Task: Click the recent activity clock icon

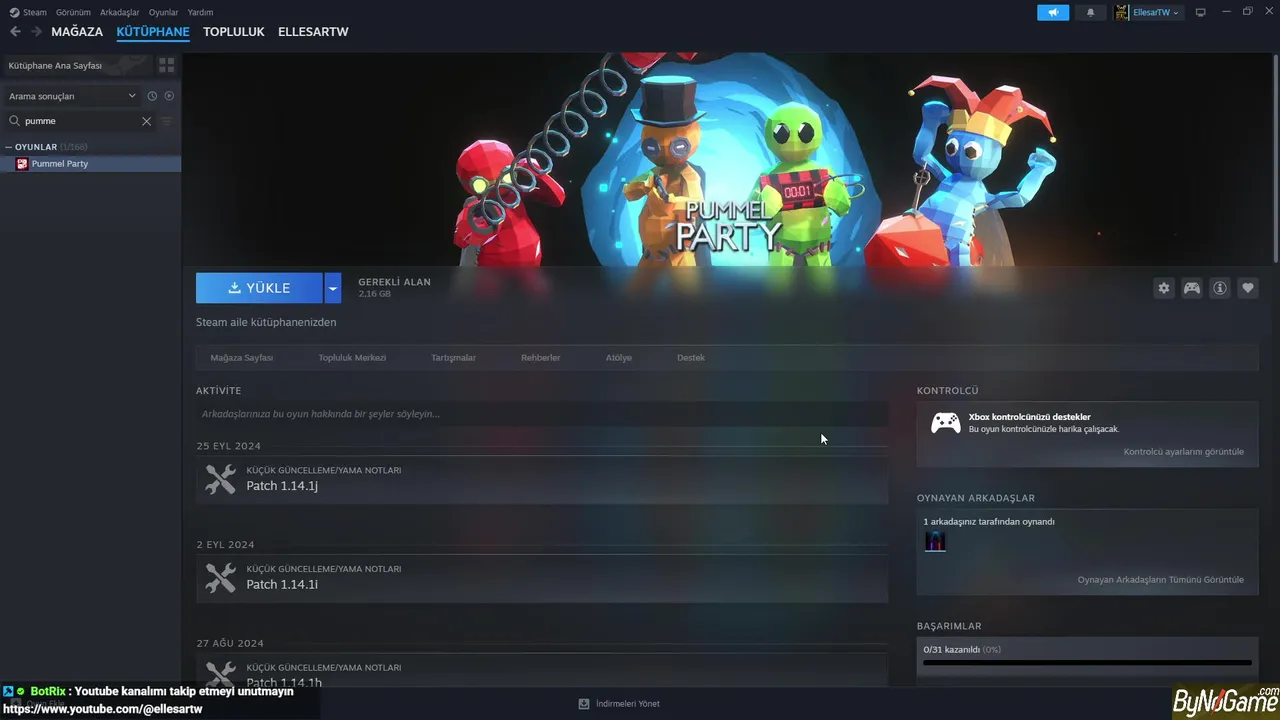Action: (152, 96)
